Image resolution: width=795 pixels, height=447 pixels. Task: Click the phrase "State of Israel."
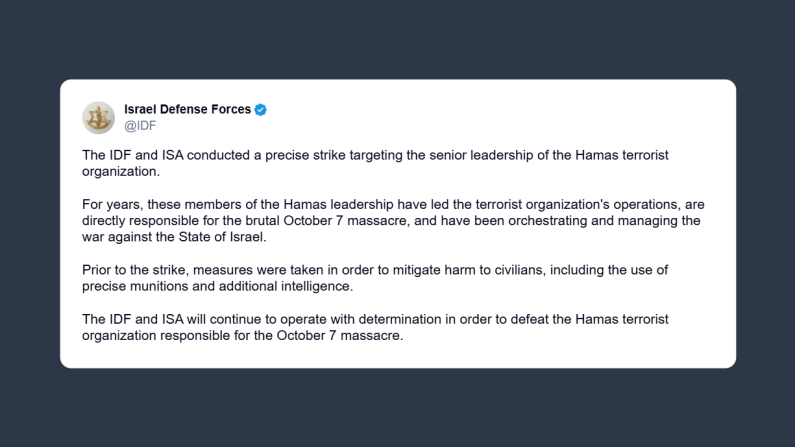[x=223, y=237]
